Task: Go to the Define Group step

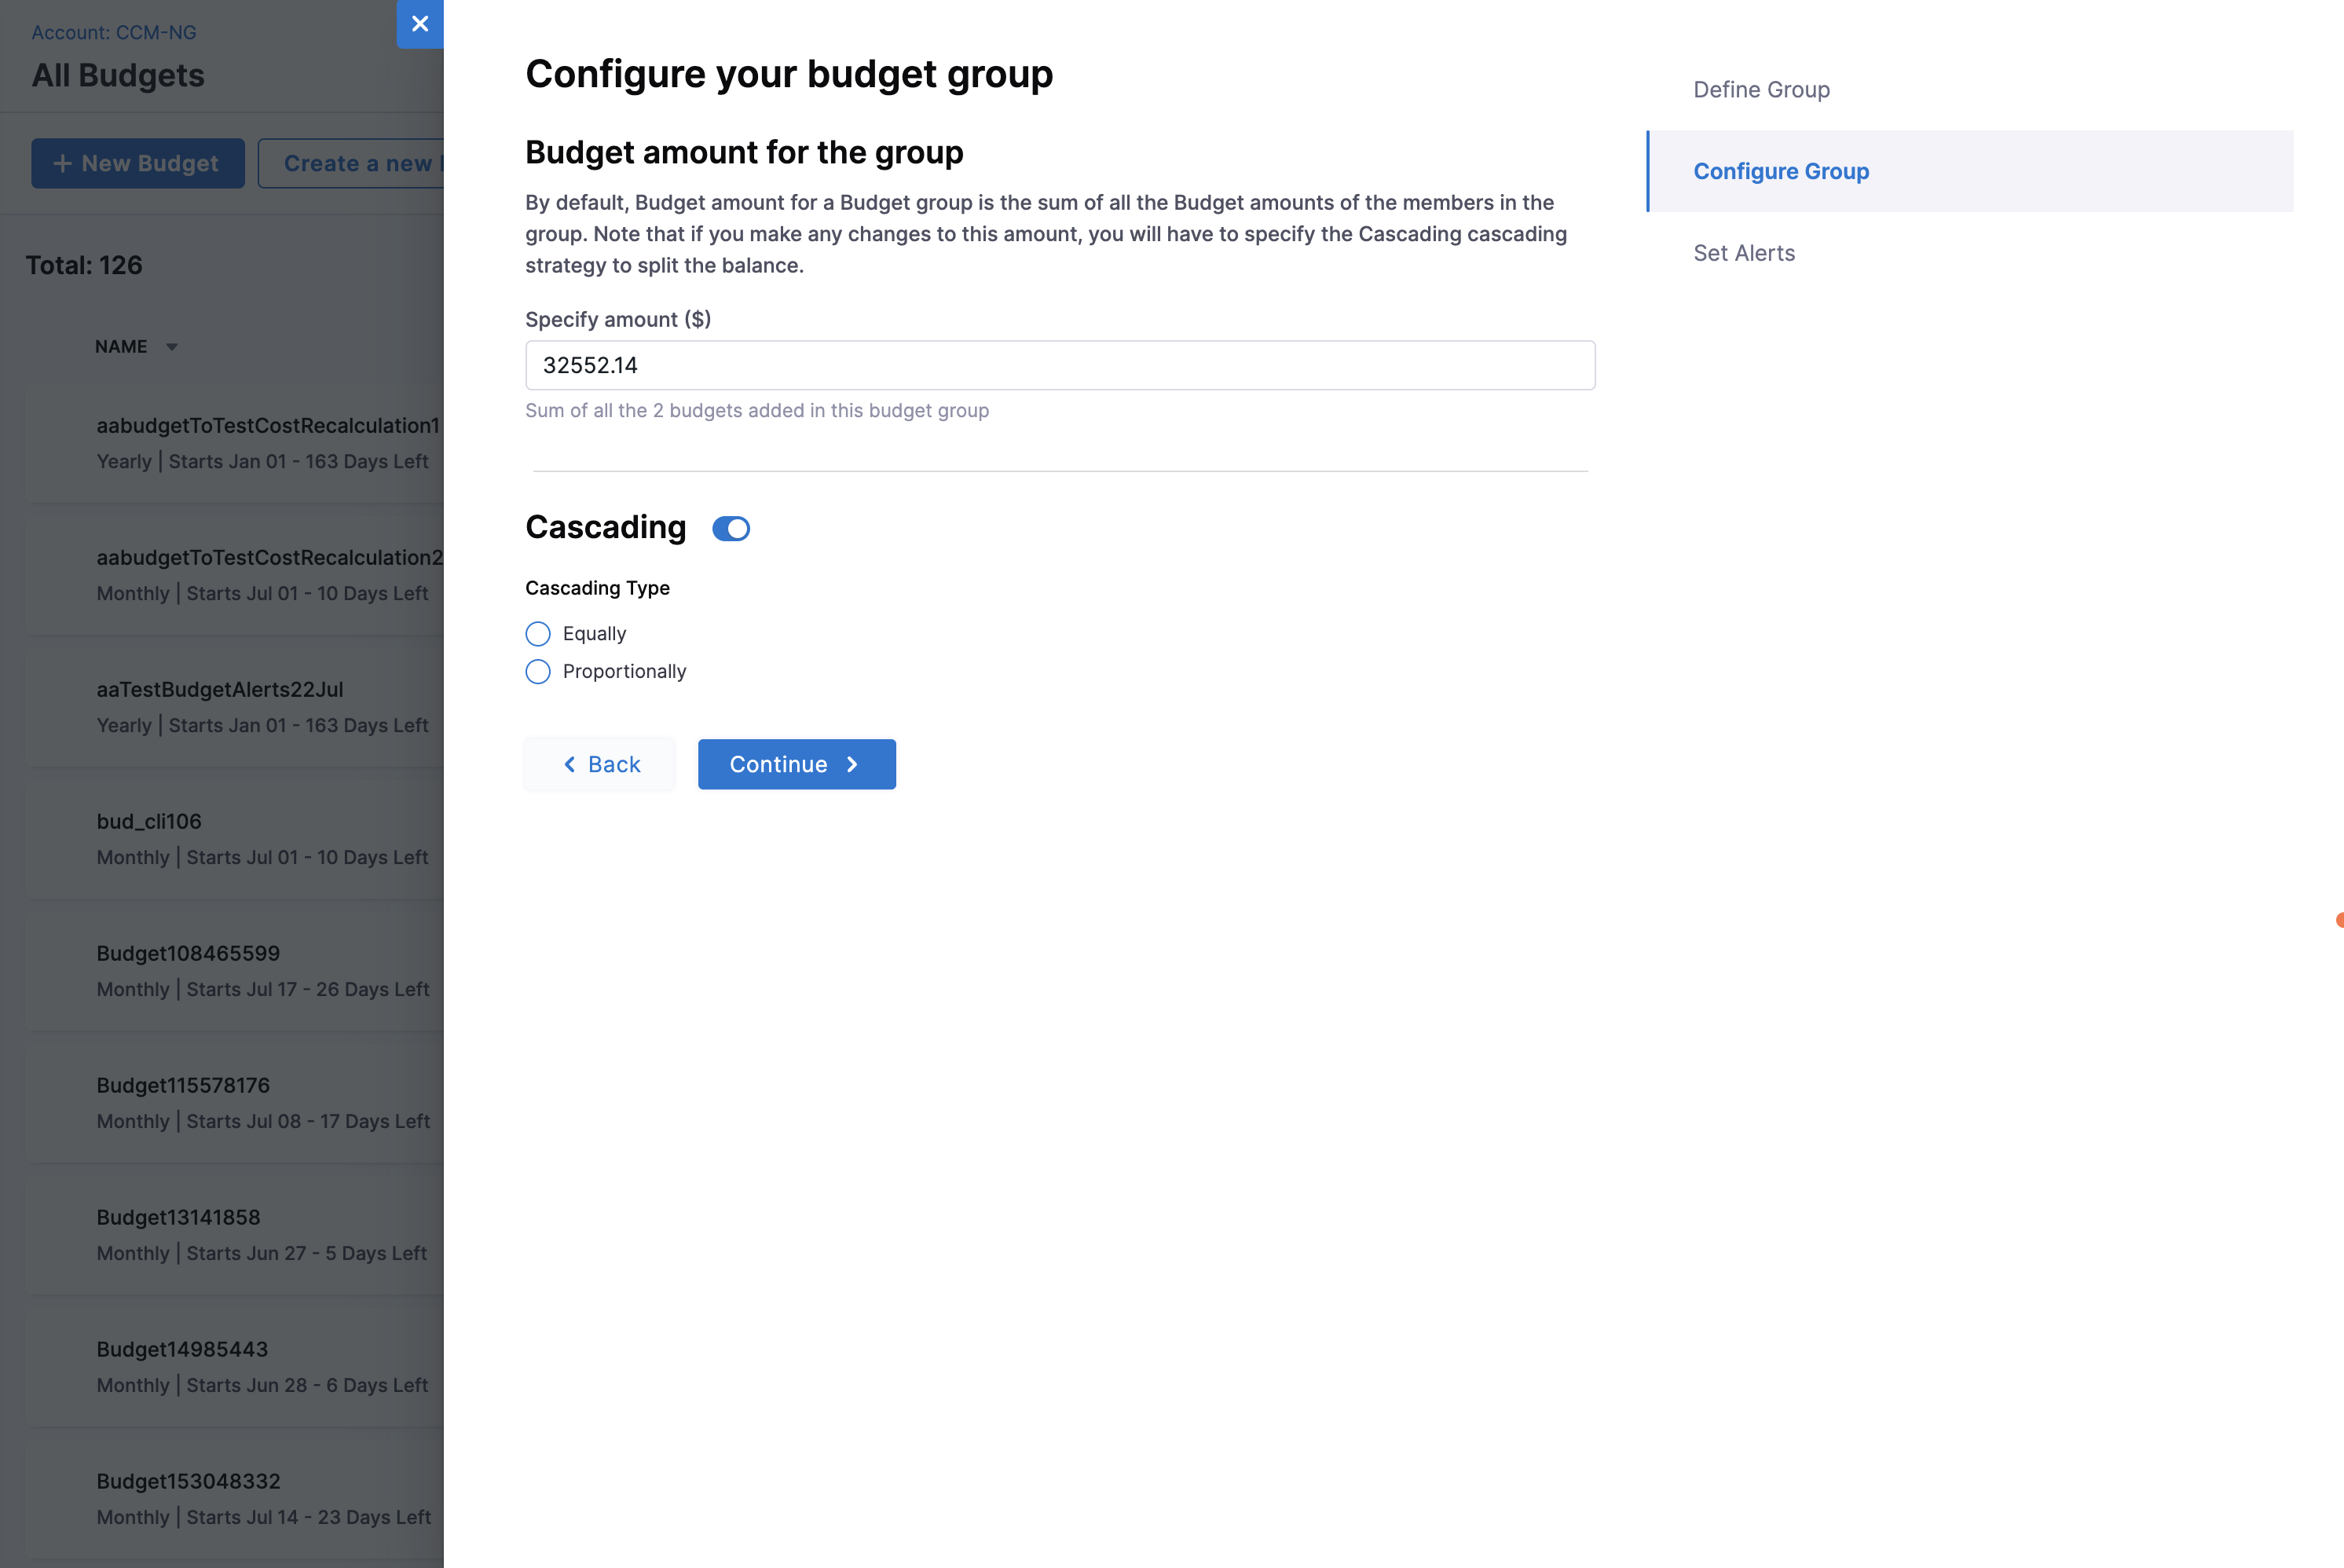Action: click(1761, 90)
